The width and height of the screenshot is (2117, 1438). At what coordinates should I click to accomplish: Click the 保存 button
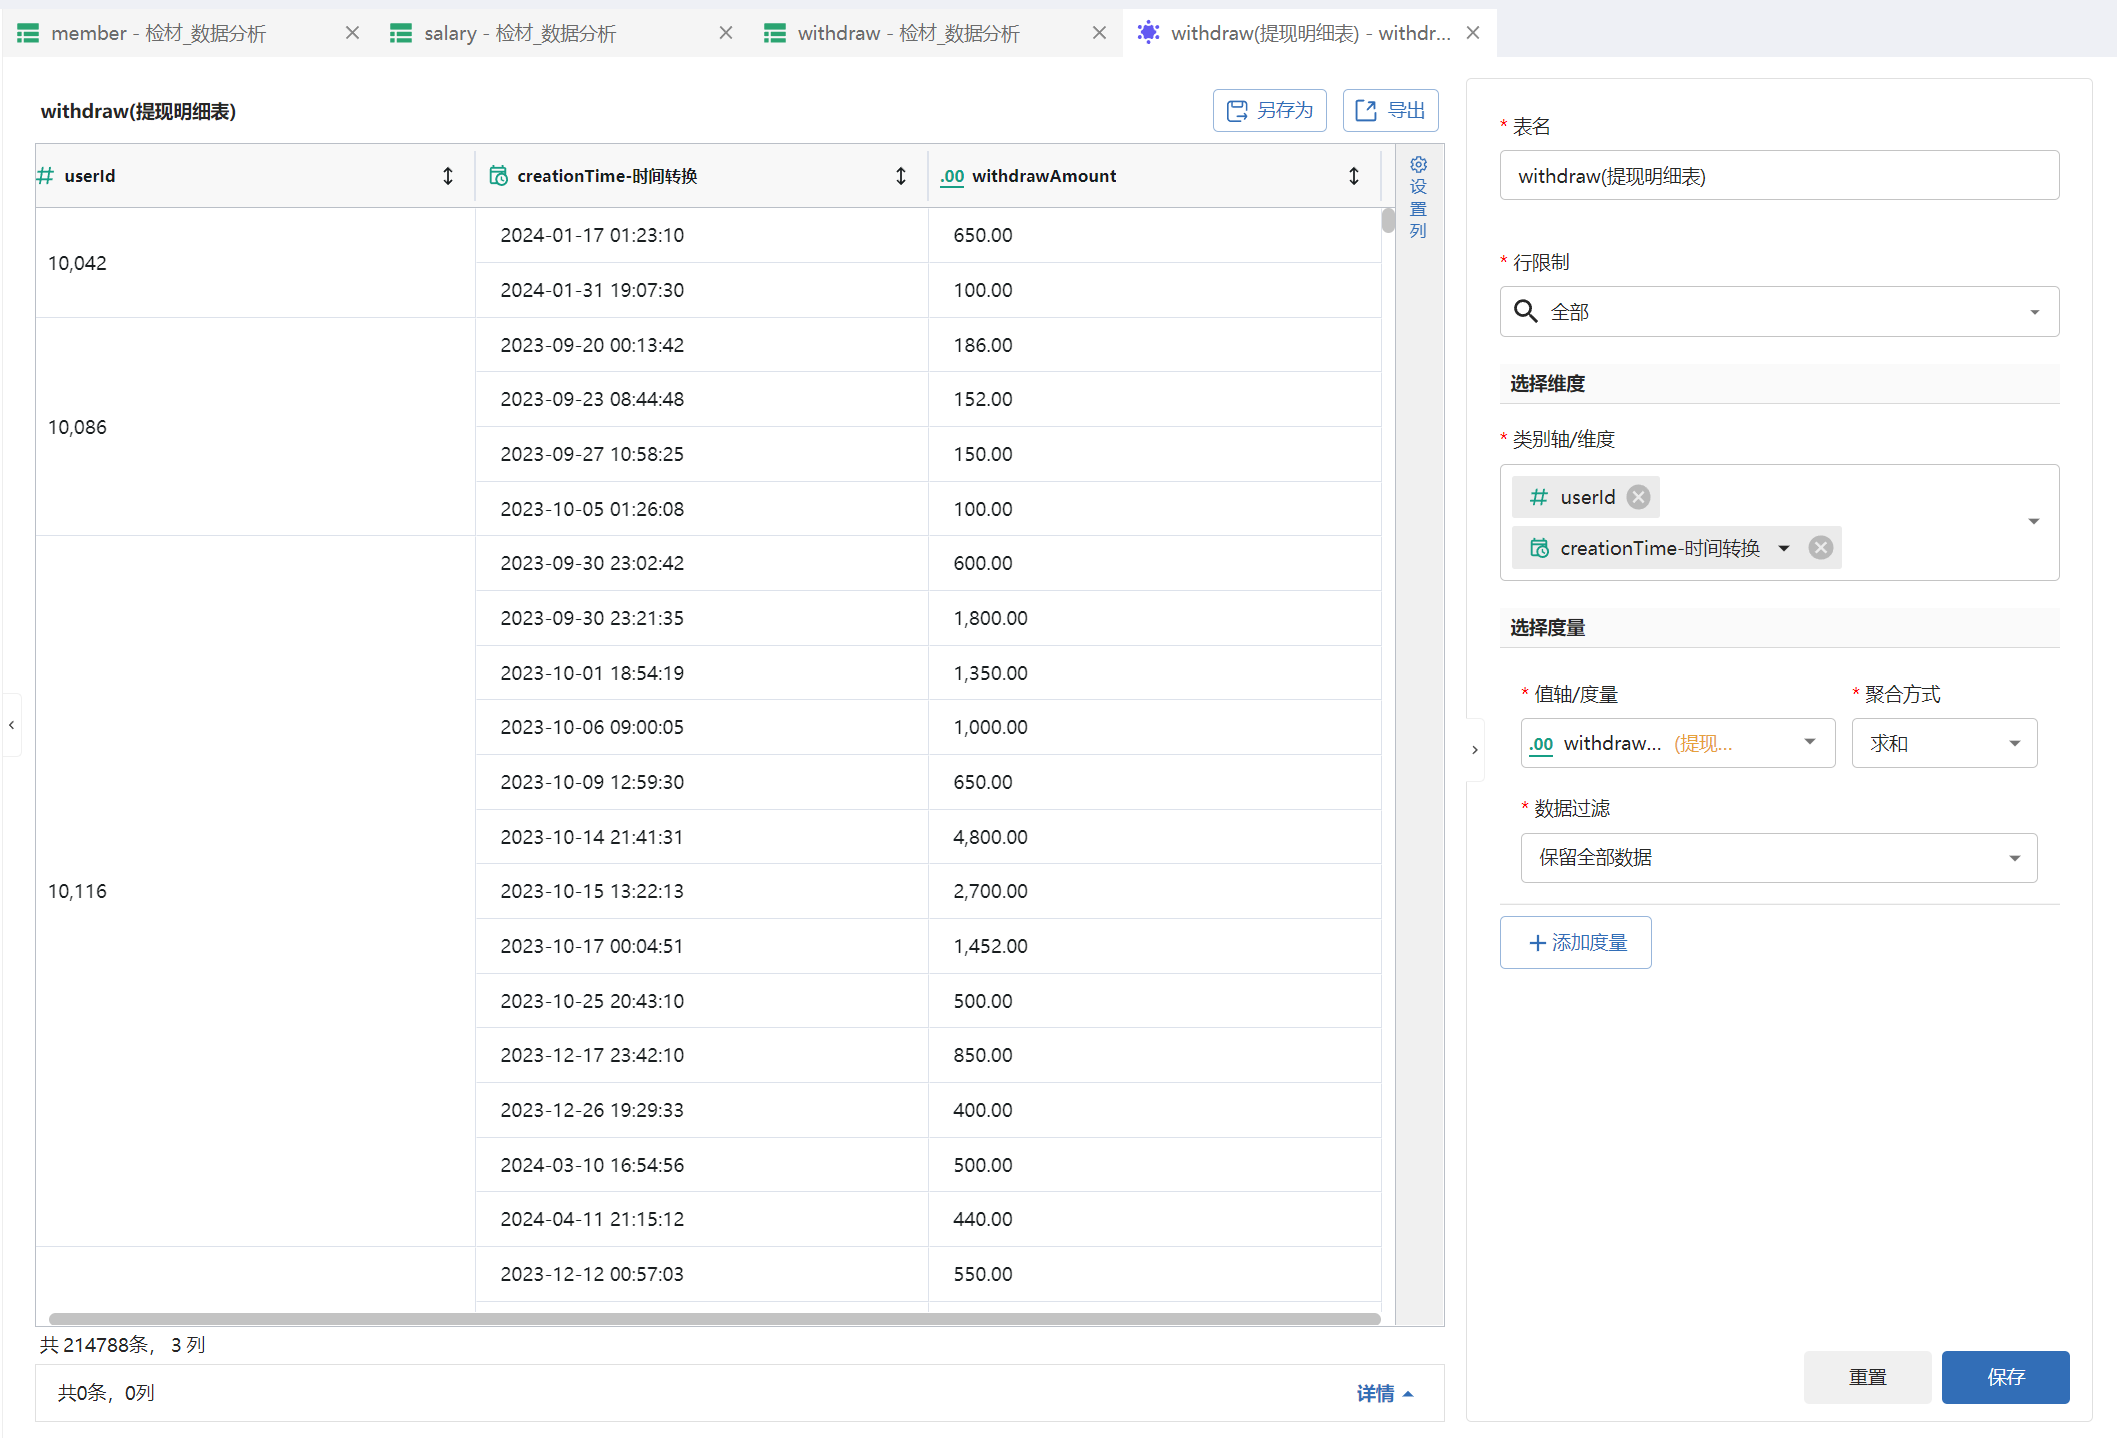tap(2005, 1377)
